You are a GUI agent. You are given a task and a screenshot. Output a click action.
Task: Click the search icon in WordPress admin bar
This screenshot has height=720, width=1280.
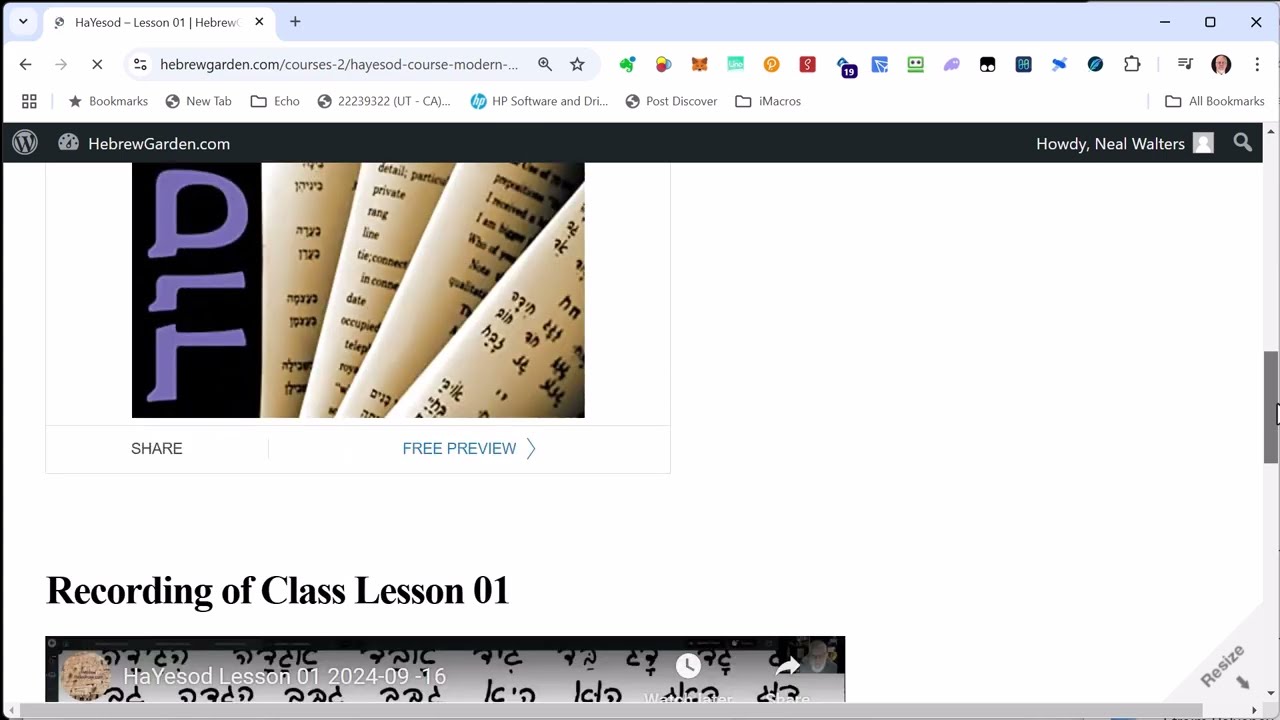click(1242, 143)
